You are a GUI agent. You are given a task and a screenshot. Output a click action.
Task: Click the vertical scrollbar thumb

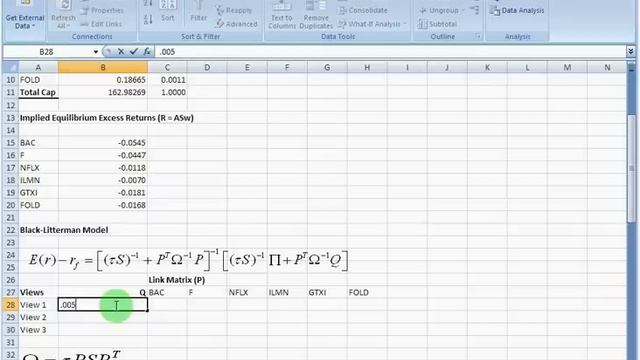click(631, 169)
